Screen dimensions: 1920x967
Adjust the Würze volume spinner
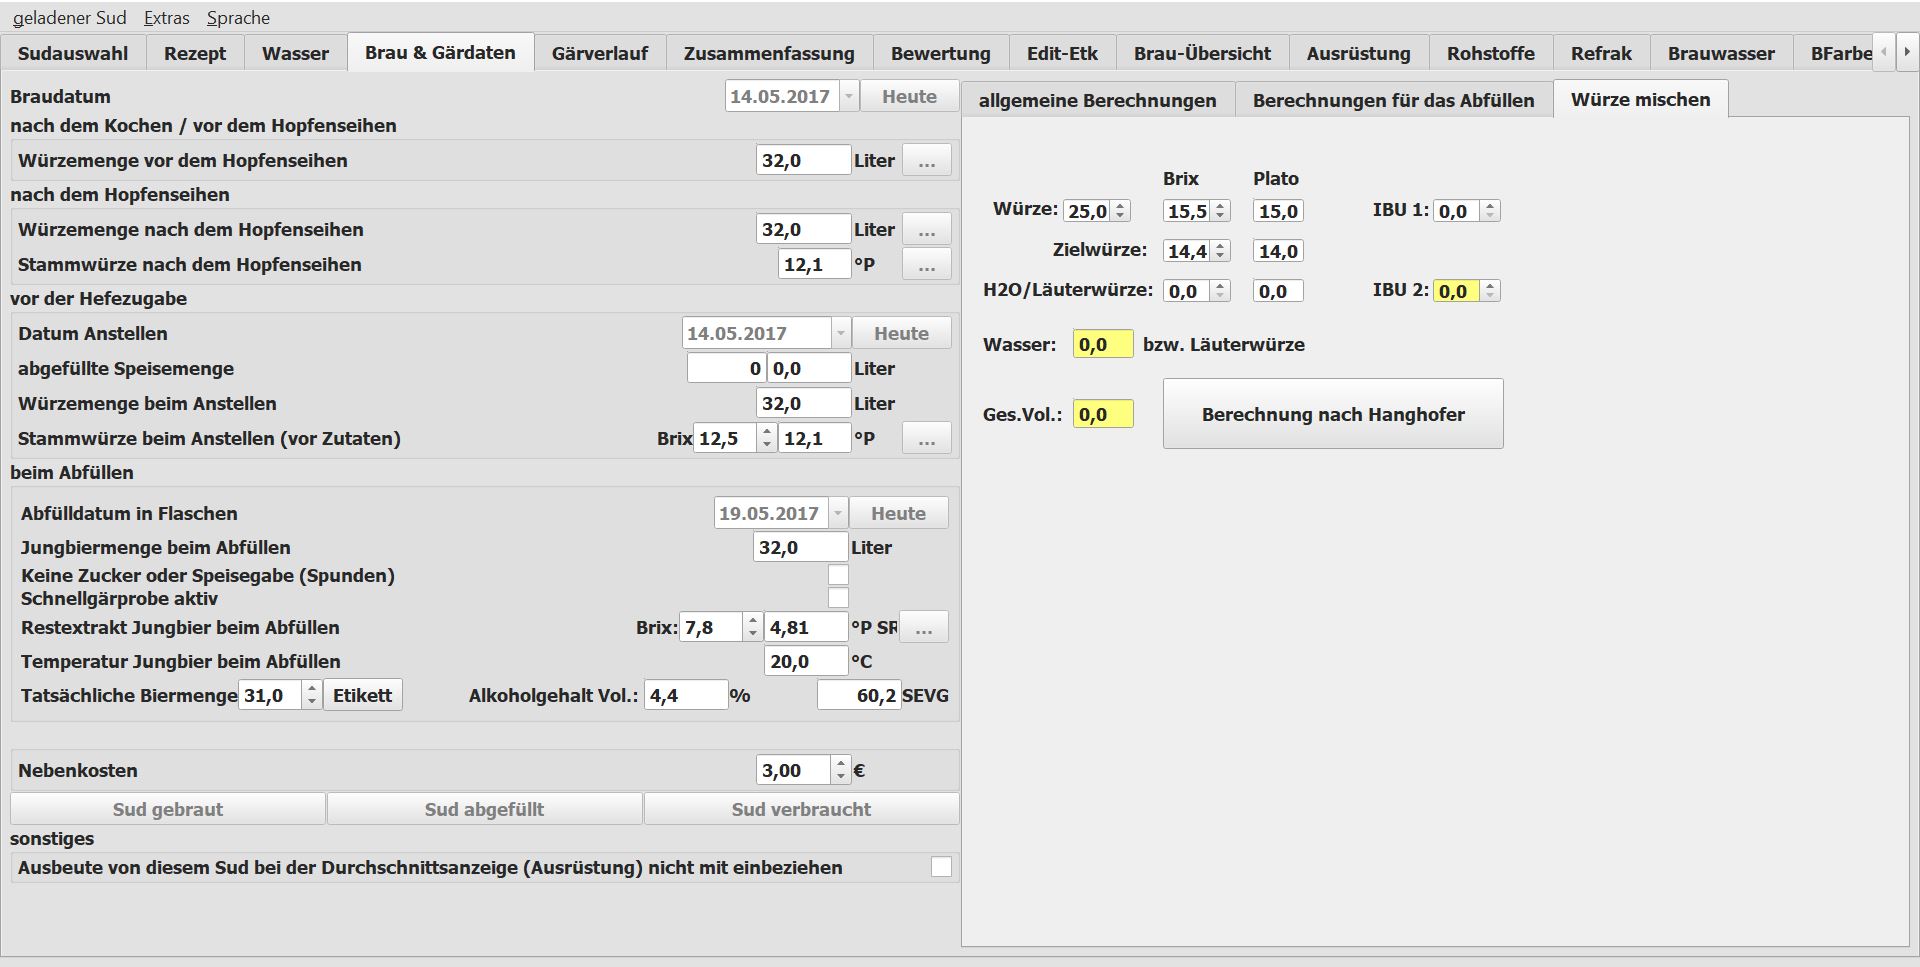pos(1121,211)
